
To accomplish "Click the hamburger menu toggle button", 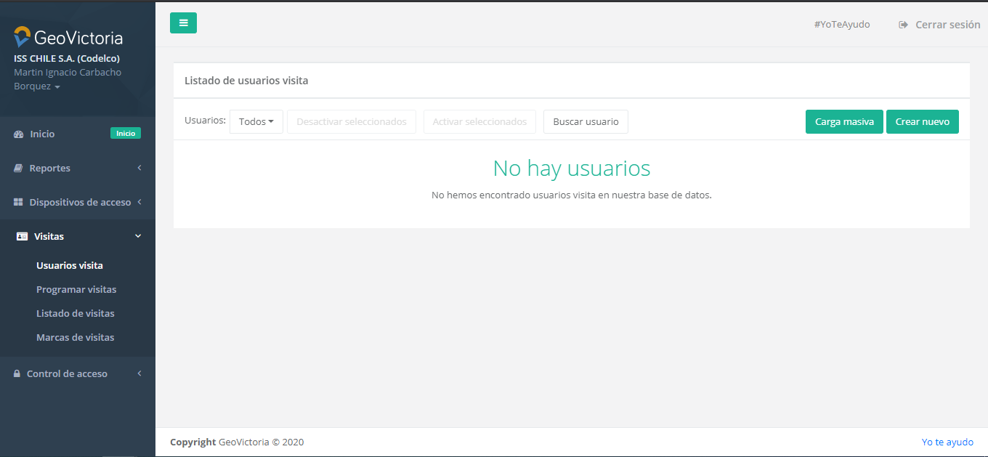I will (183, 23).
